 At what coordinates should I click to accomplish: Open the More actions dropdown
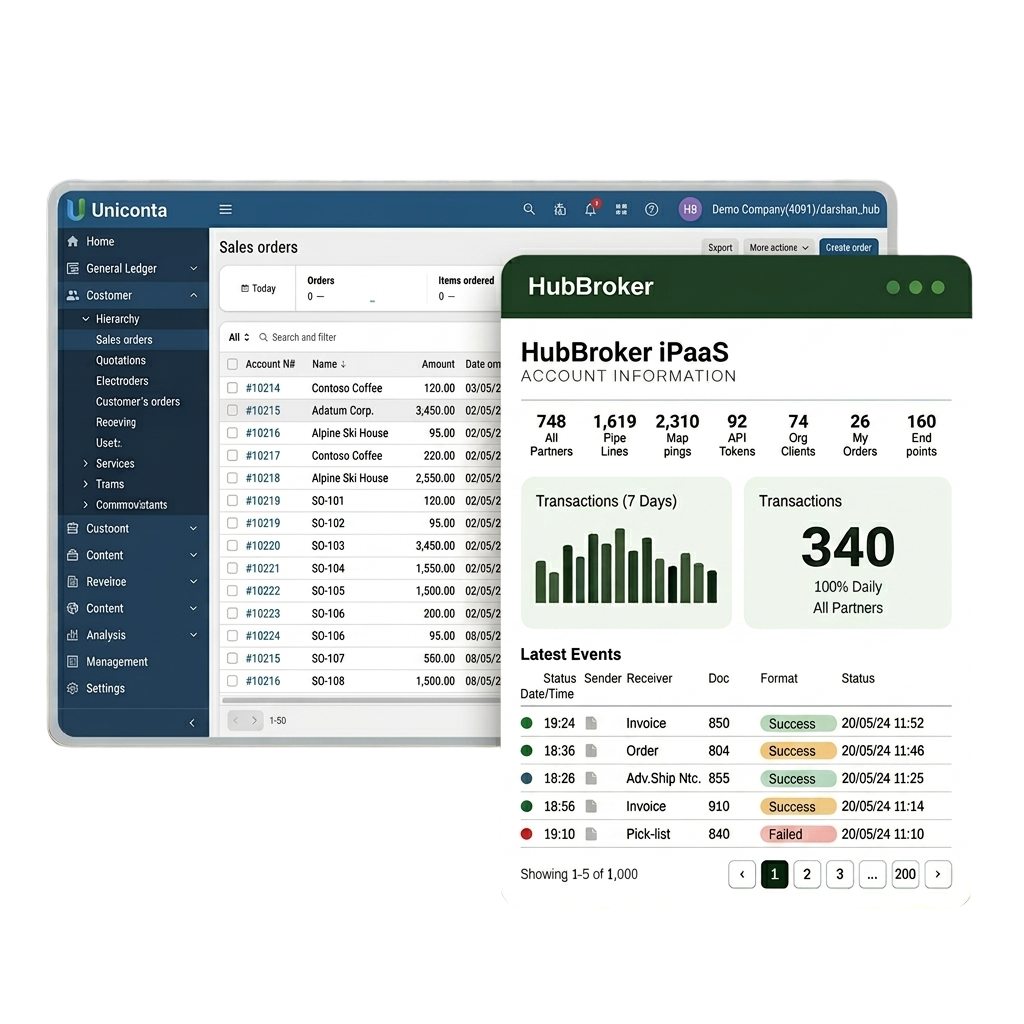point(778,248)
